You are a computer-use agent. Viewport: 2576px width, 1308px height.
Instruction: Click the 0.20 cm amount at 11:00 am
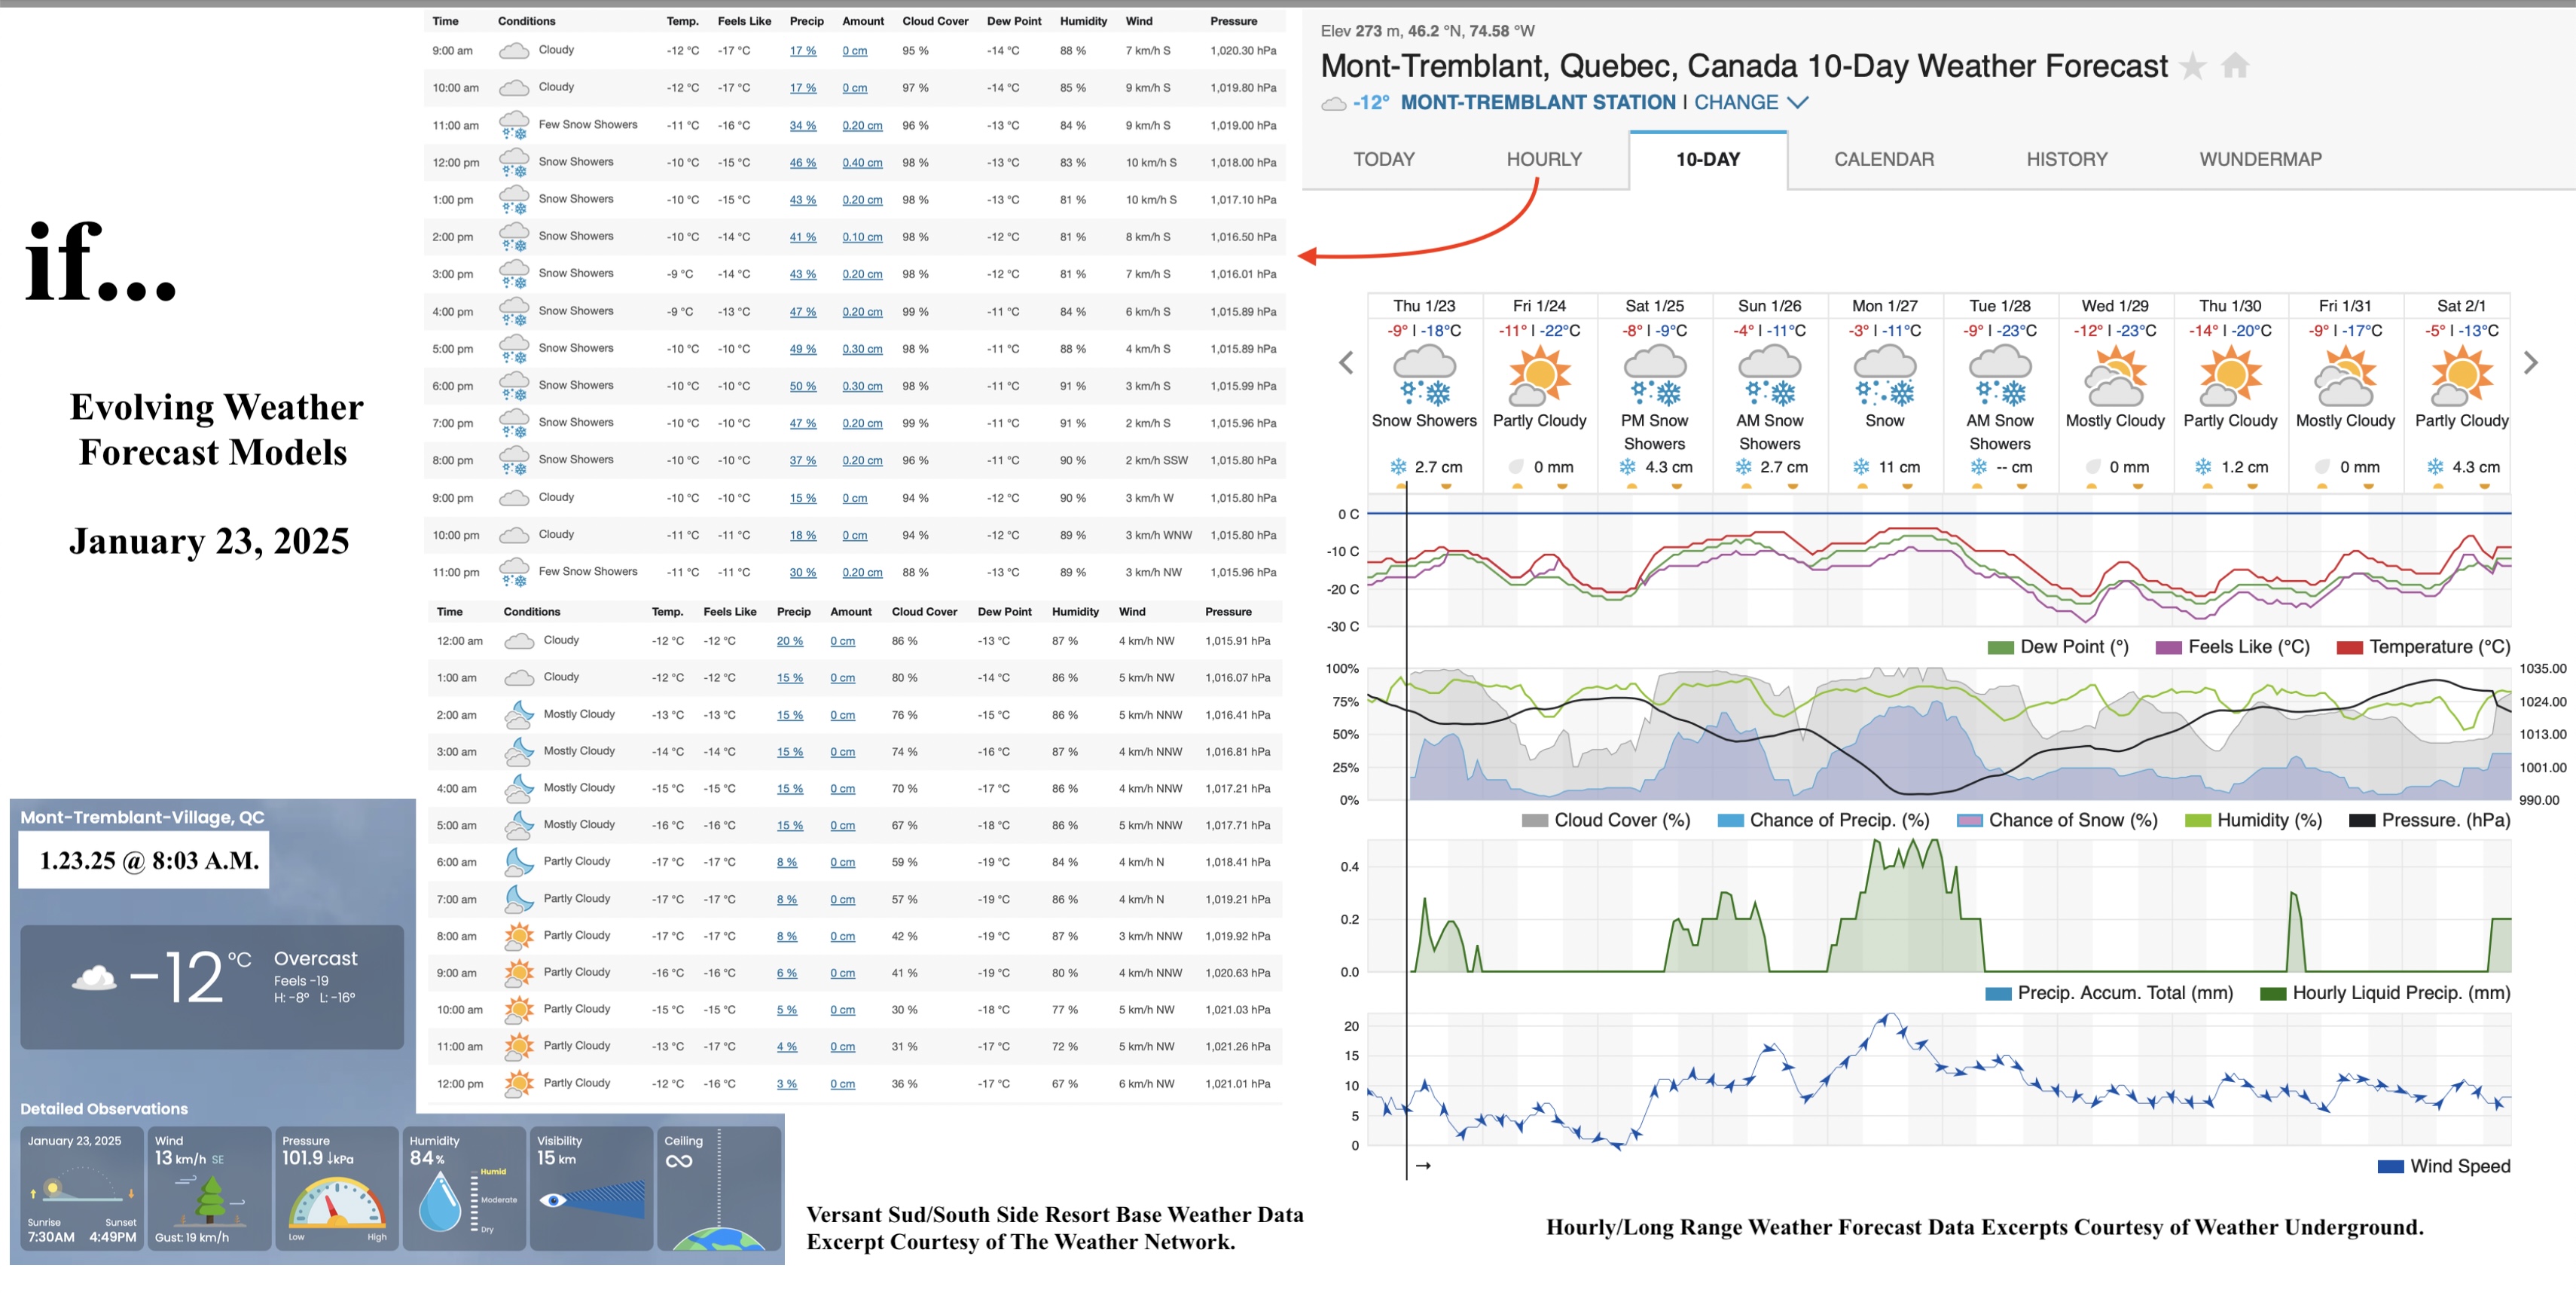click(862, 126)
